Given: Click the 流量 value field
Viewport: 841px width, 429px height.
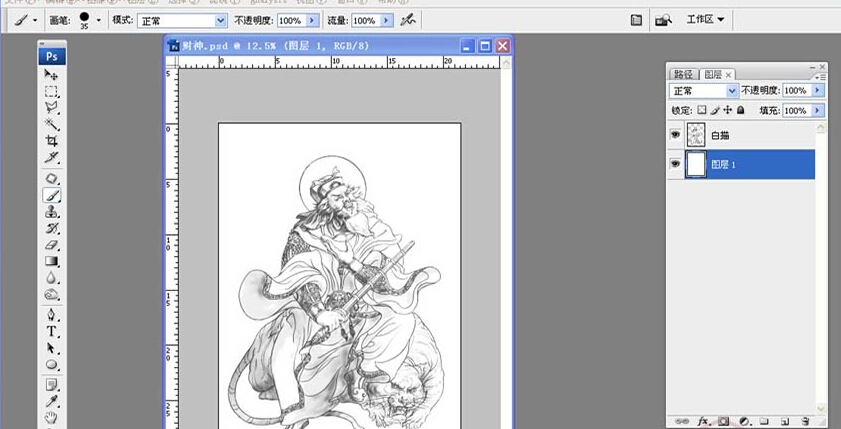Looking at the screenshot, I should pos(366,21).
